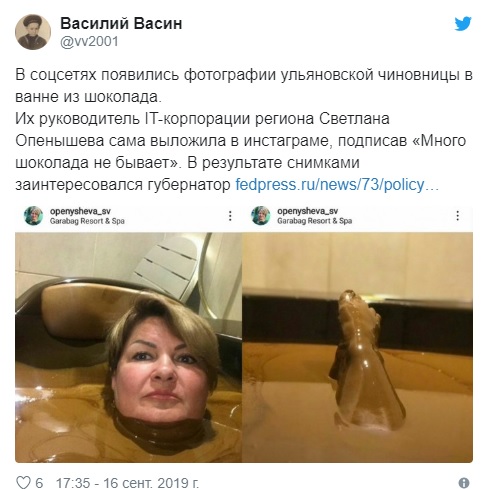Open left openysheva_sv username
Image resolution: width=482 pixels, height=489 pixels.
(x=80, y=211)
